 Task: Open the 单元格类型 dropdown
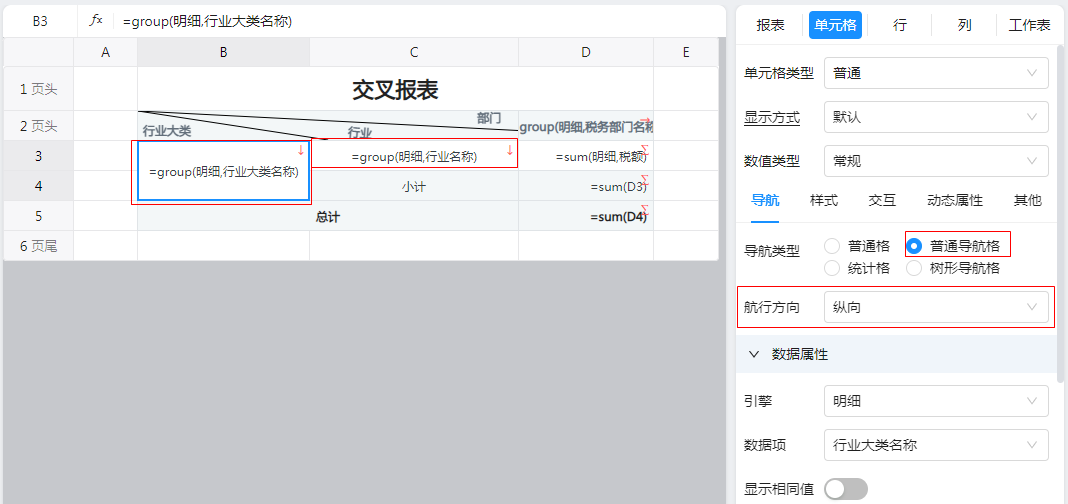(x=936, y=73)
